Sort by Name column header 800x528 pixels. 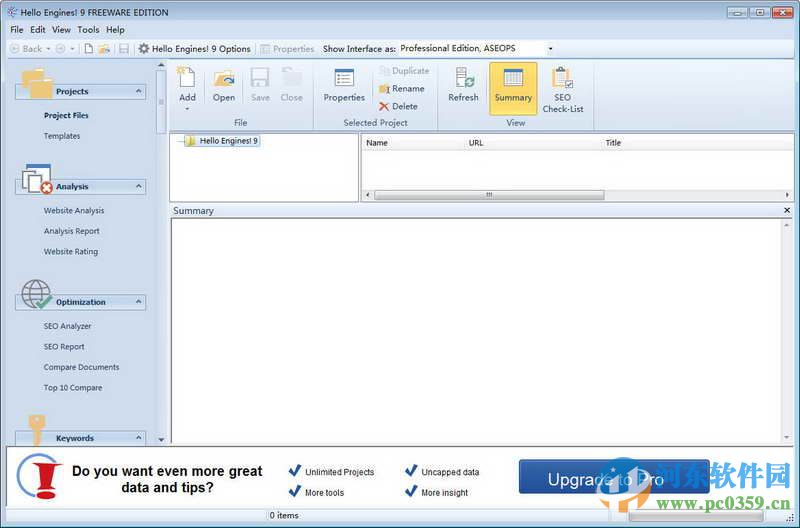(377, 143)
